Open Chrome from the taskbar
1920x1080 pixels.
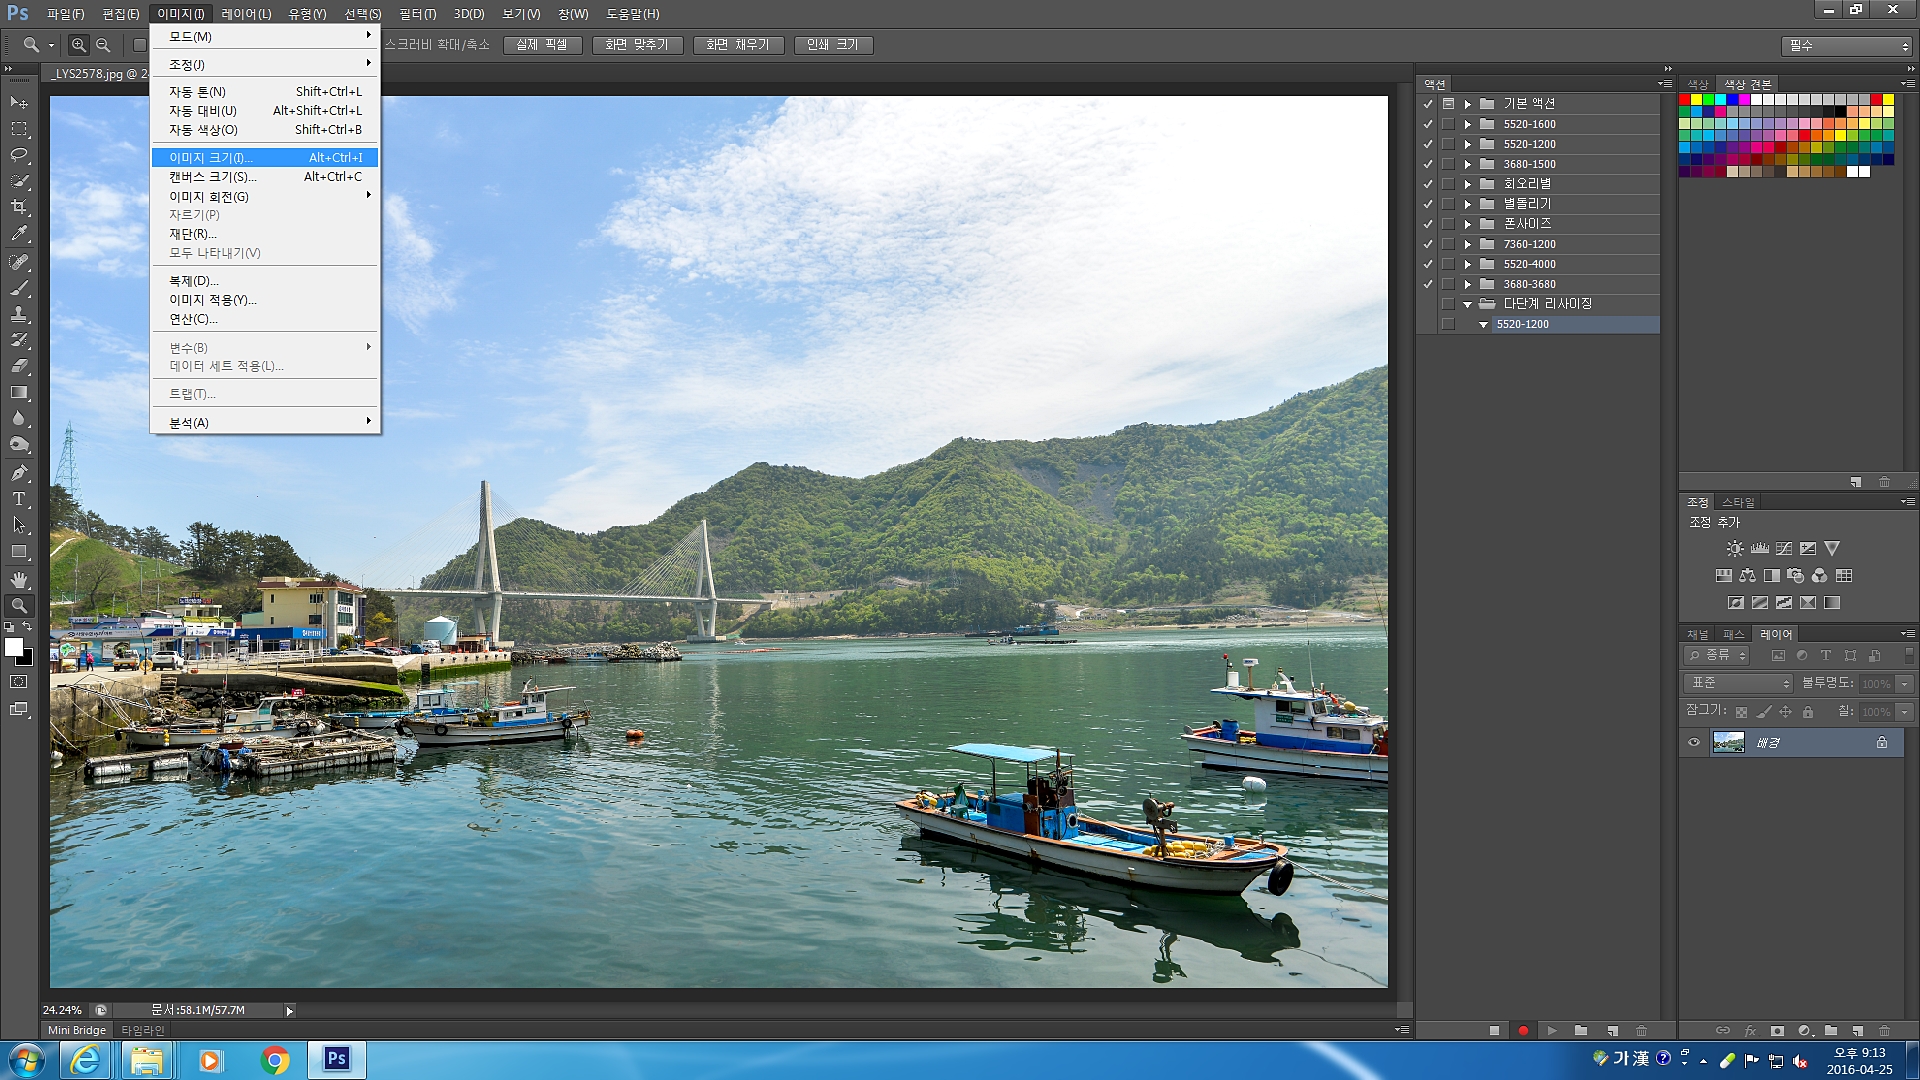275,1059
